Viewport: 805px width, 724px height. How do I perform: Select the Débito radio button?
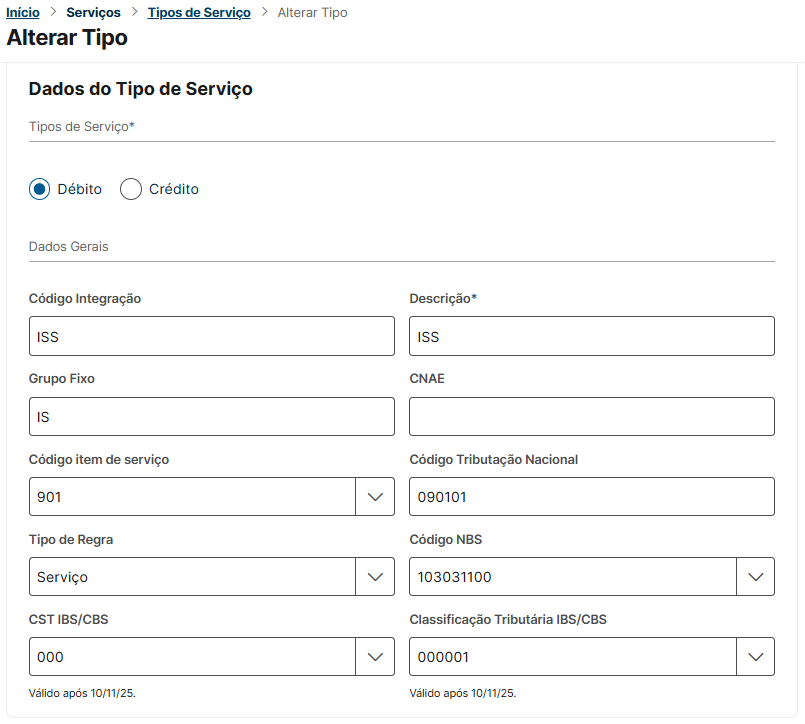(x=39, y=189)
